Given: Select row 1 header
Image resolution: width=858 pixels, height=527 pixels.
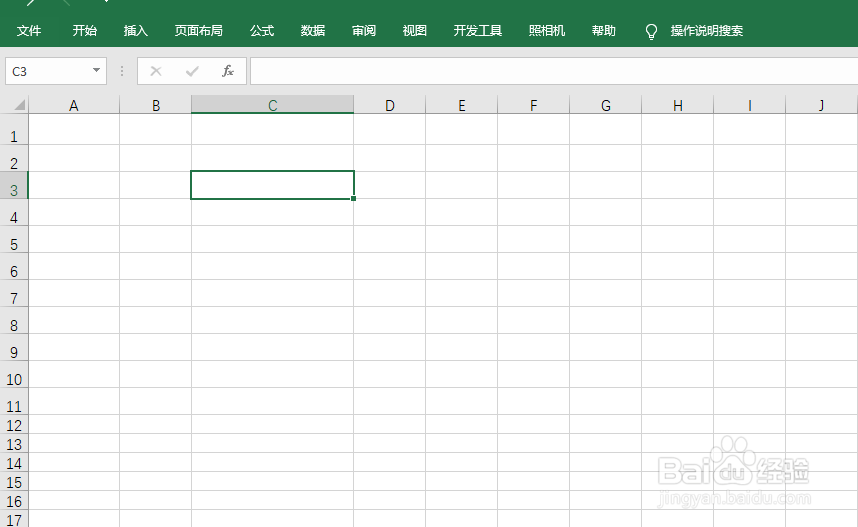Looking at the screenshot, I should [x=14, y=131].
